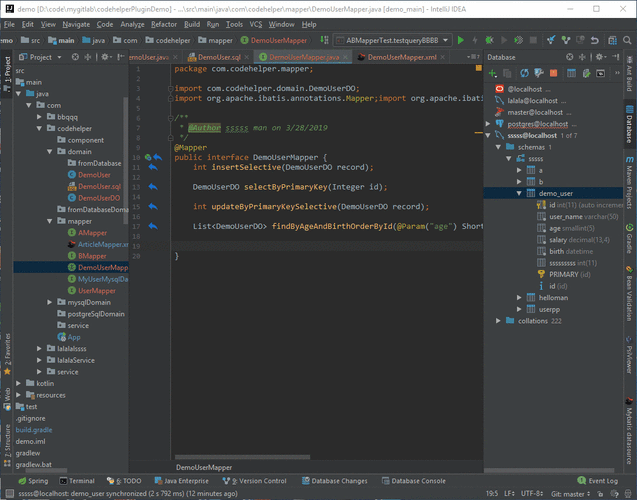Image resolution: width=637 pixels, height=500 pixels.
Task: Open the database console icon in Database toolbar
Action: 600,73
